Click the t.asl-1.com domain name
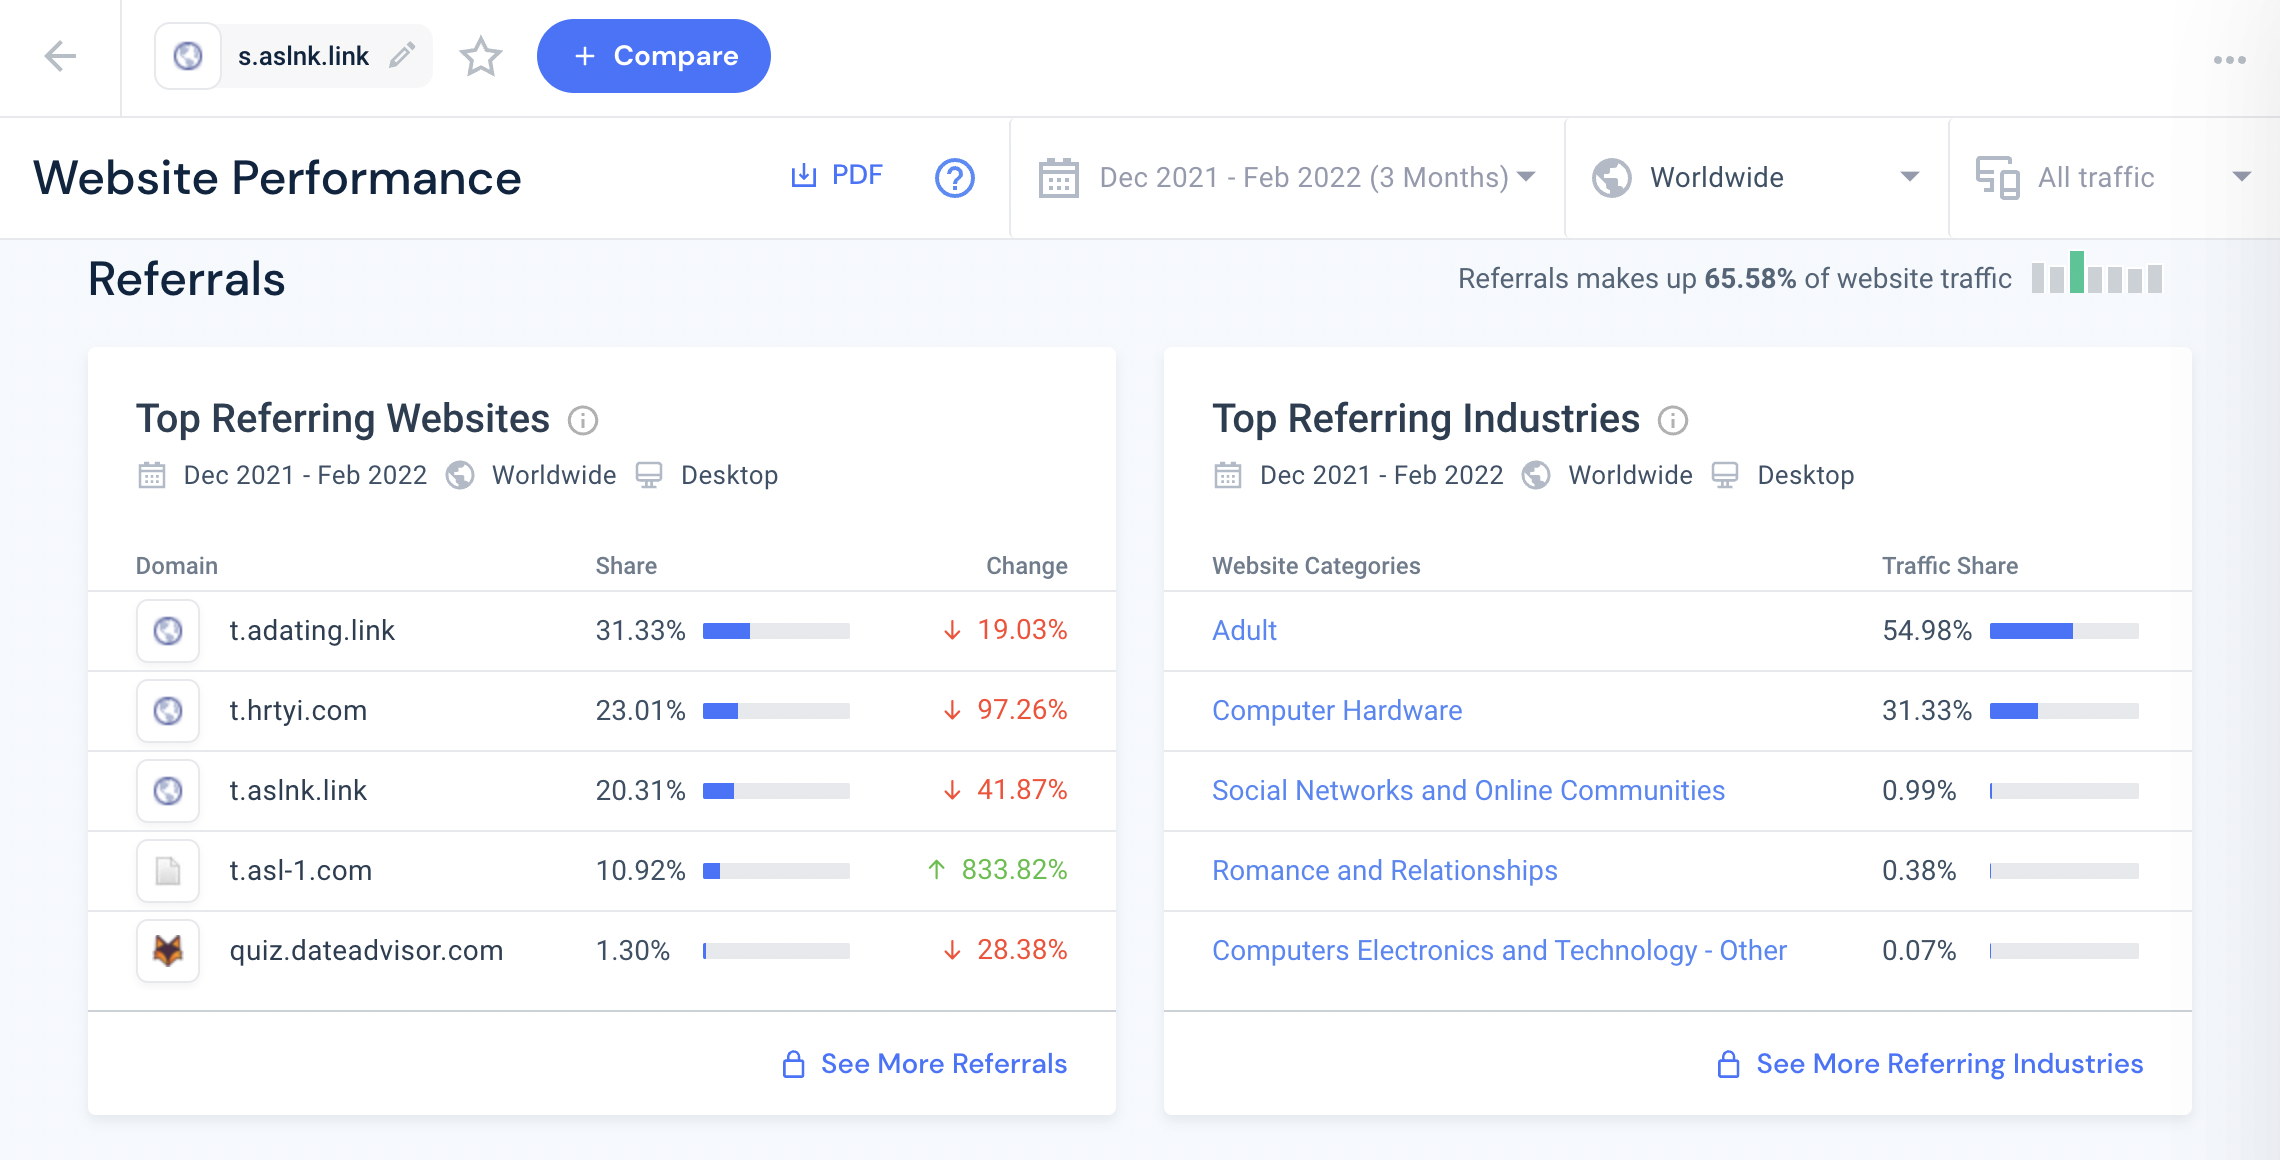The image size is (2280, 1160). coord(300,871)
